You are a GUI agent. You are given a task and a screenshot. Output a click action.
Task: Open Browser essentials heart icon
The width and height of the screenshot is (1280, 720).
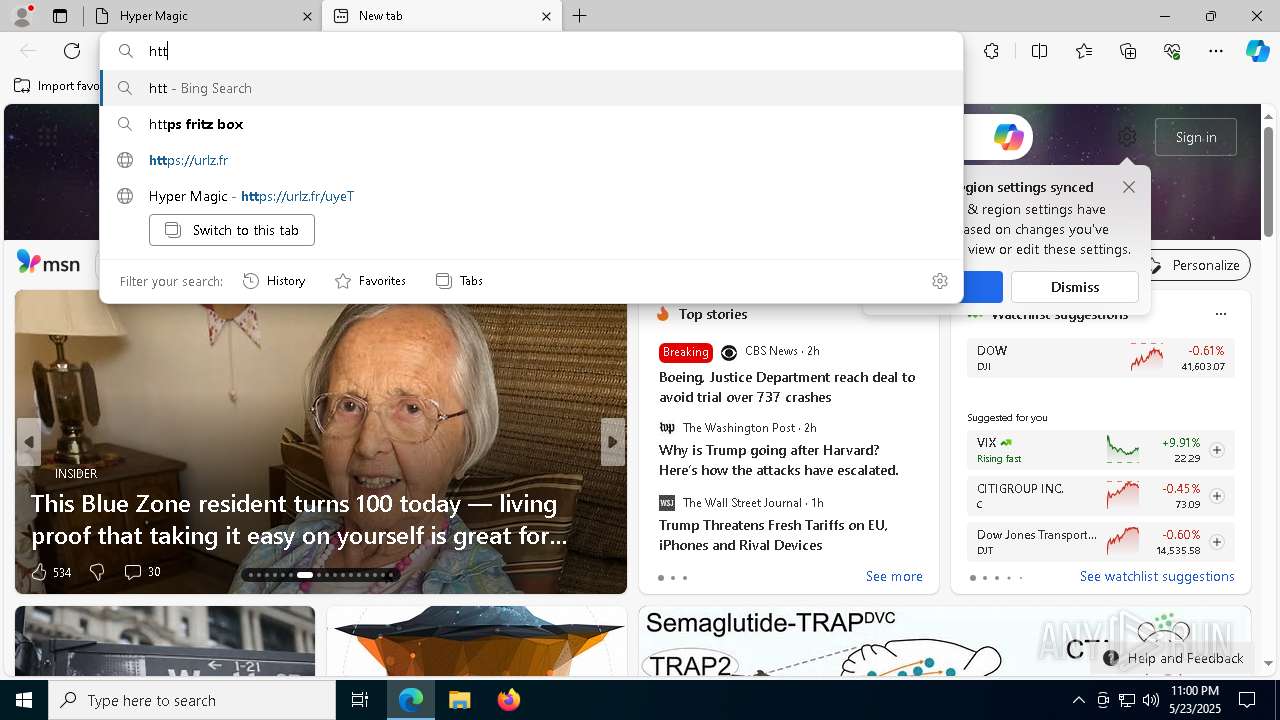(1172, 51)
